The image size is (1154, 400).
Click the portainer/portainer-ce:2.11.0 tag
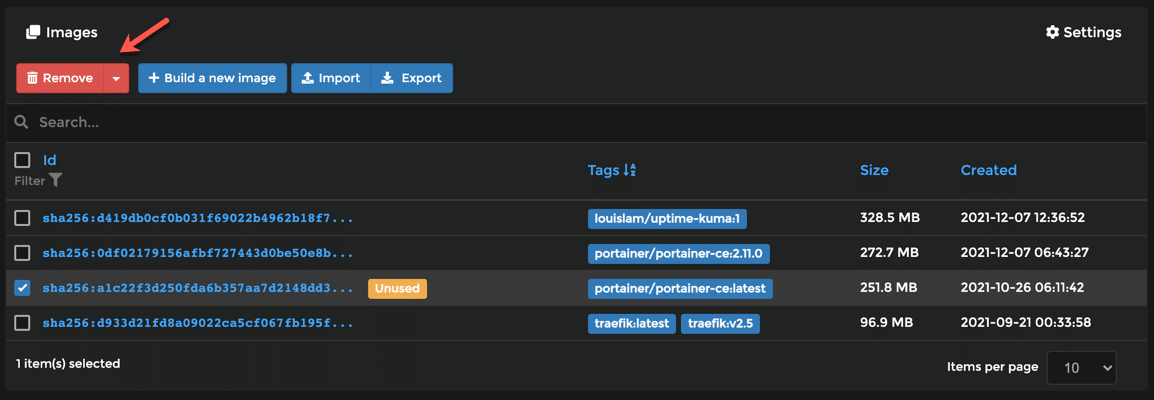(x=679, y=253)
